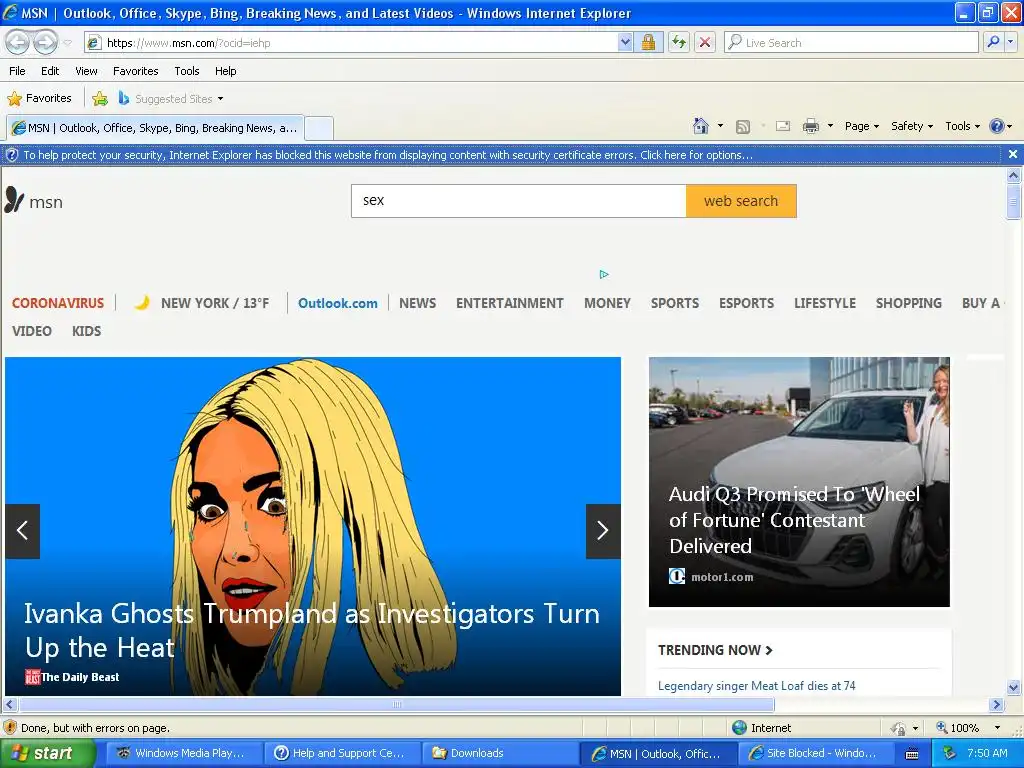The width and height of the screenshot is (1024, 768).
Task: Open the Suggested Sites dropdown
Action: click(x=220, y=99)
